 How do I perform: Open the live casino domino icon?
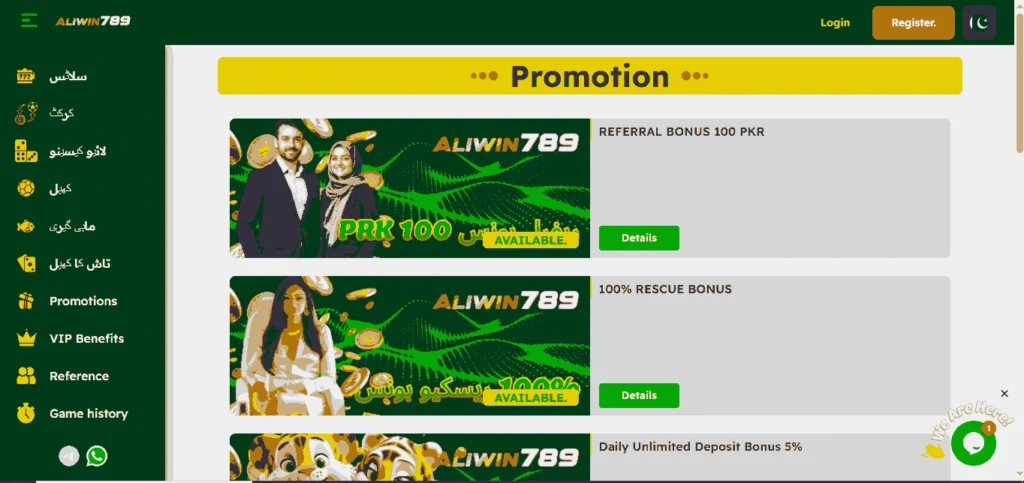pos(25,151)
